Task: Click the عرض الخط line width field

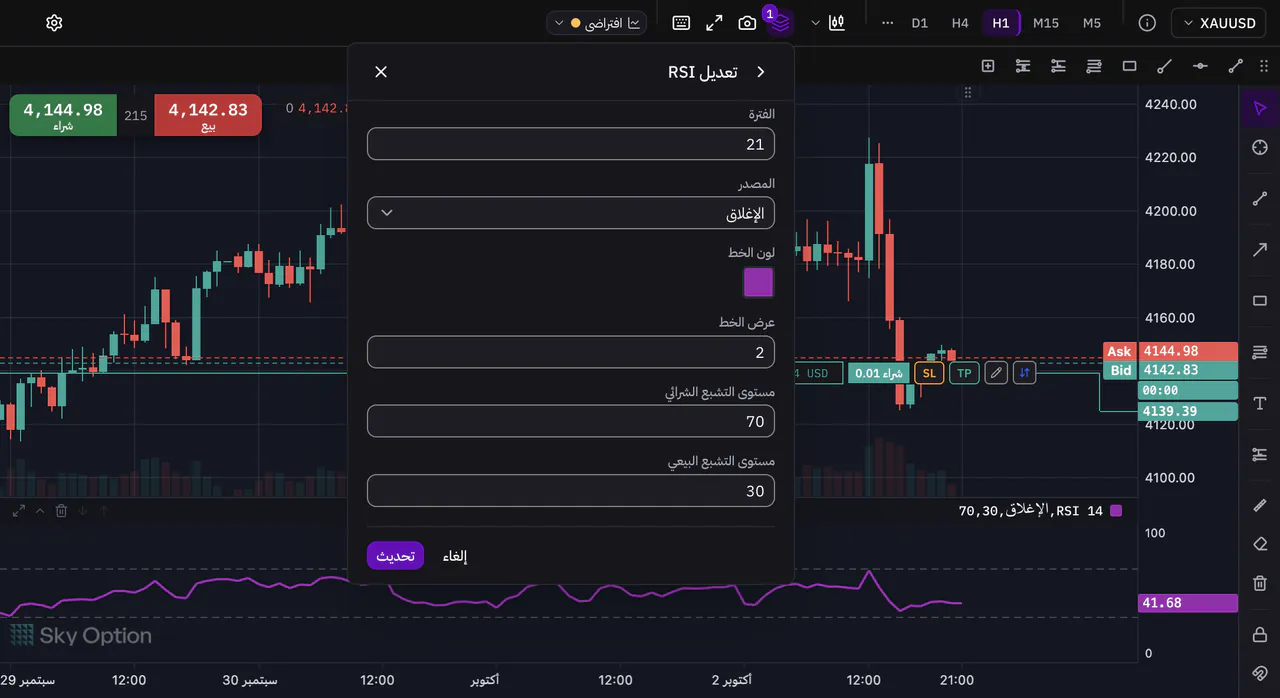Action: [571, 352]
